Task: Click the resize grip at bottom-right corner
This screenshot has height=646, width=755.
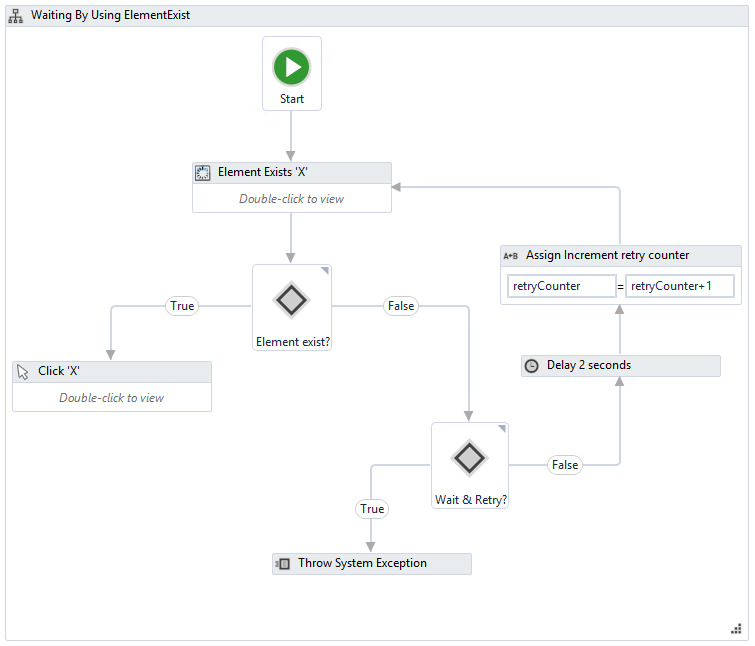Action: click(x=736, y=628)
